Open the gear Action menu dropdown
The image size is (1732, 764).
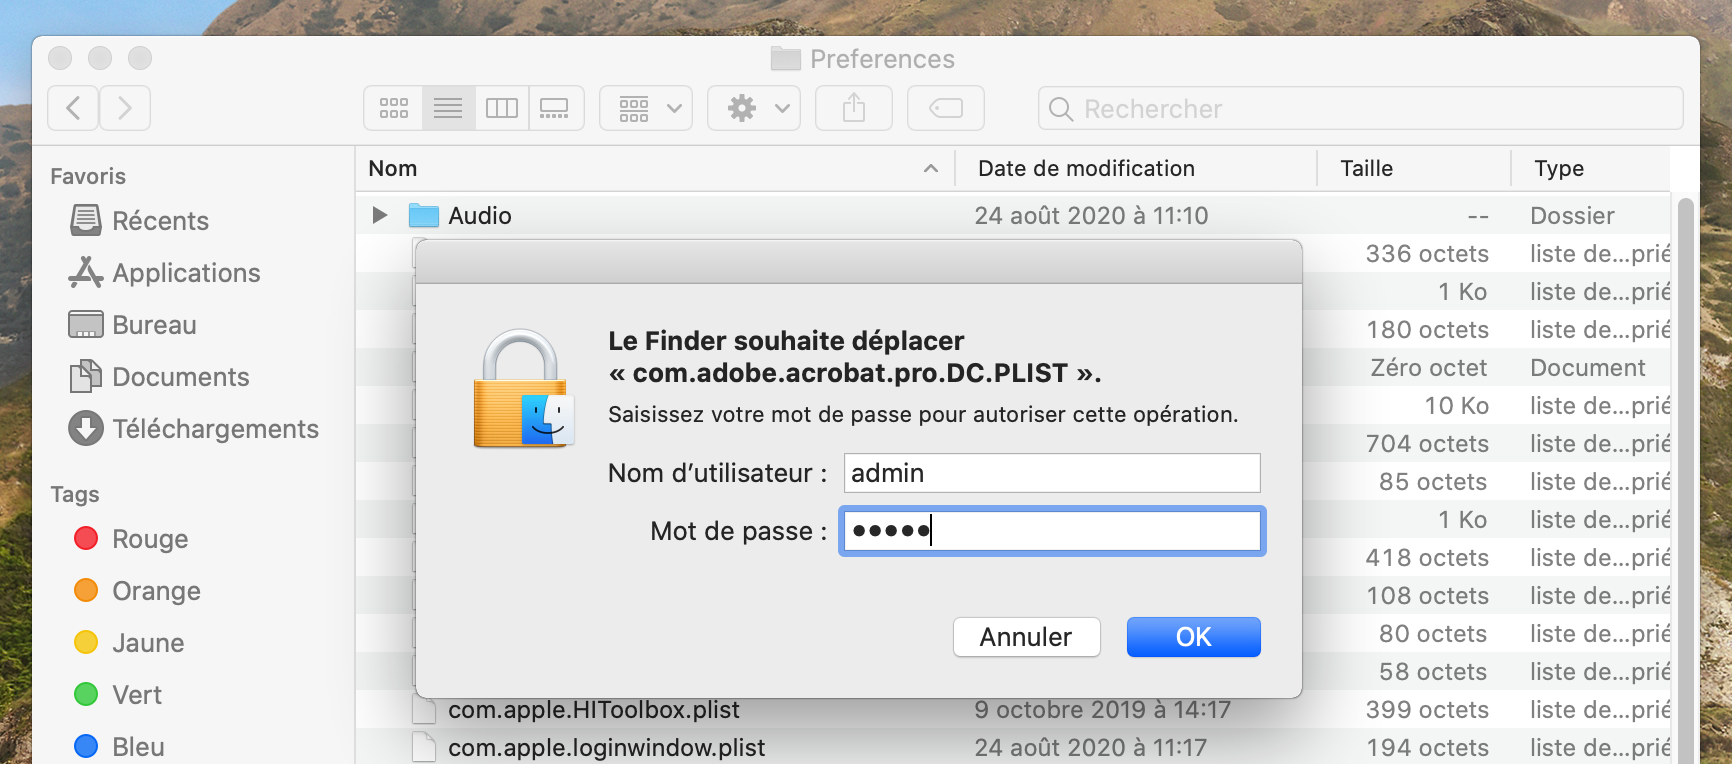(x=758, y=108)
